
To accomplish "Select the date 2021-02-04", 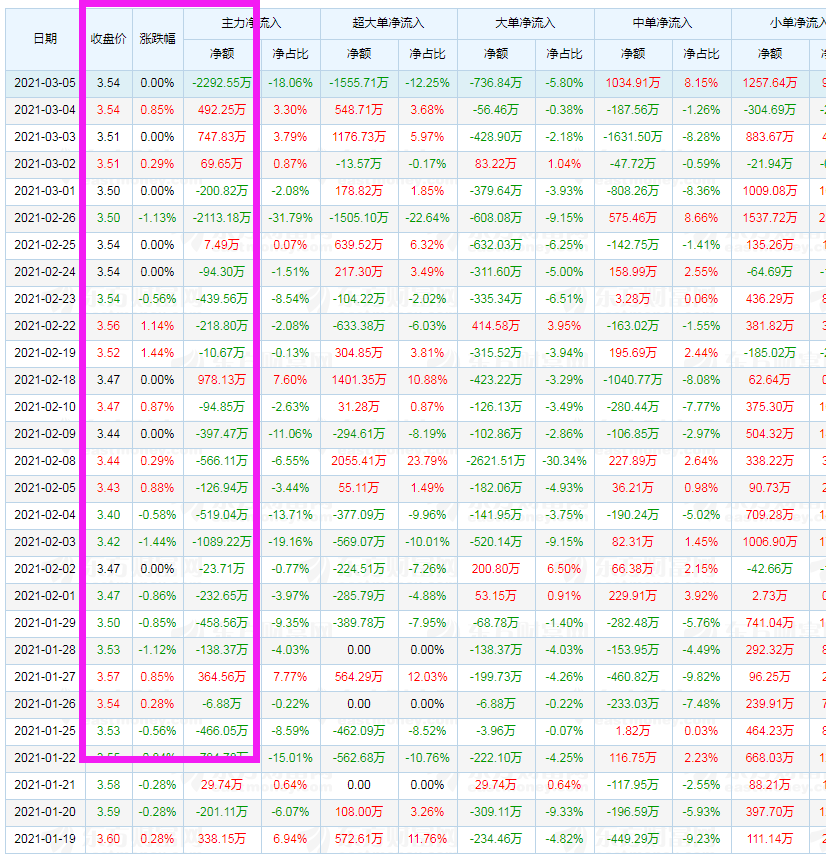I will tap(45, 515).
